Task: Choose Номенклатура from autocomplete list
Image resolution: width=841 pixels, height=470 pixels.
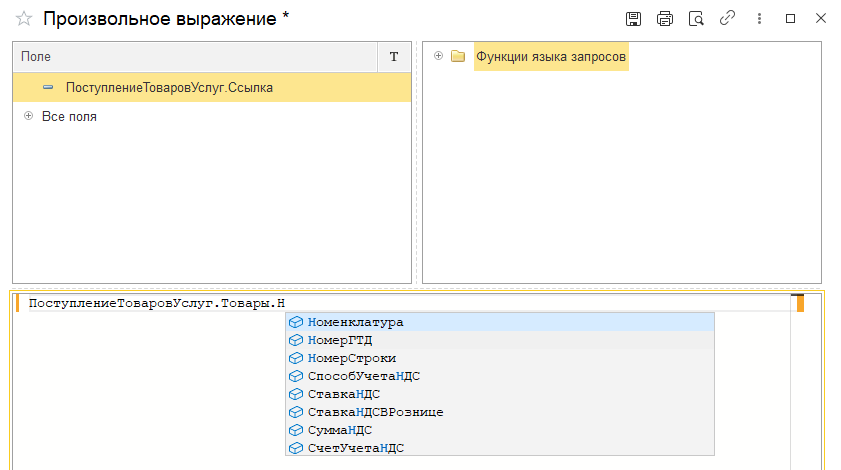Action: coord(500,322)
